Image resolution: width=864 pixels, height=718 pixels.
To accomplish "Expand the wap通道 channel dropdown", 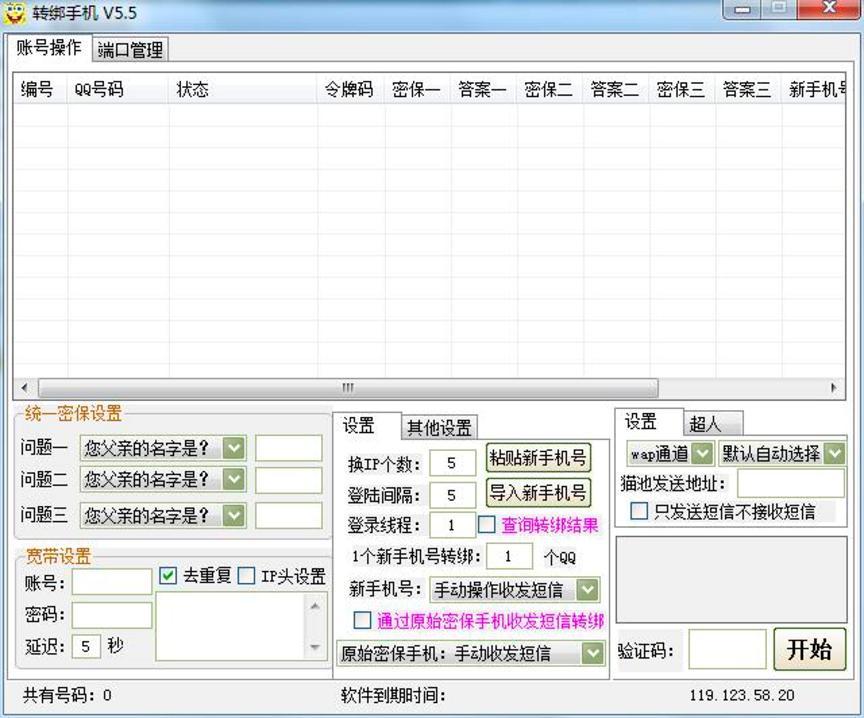I will pyautogui.click(x=702, y=454).
